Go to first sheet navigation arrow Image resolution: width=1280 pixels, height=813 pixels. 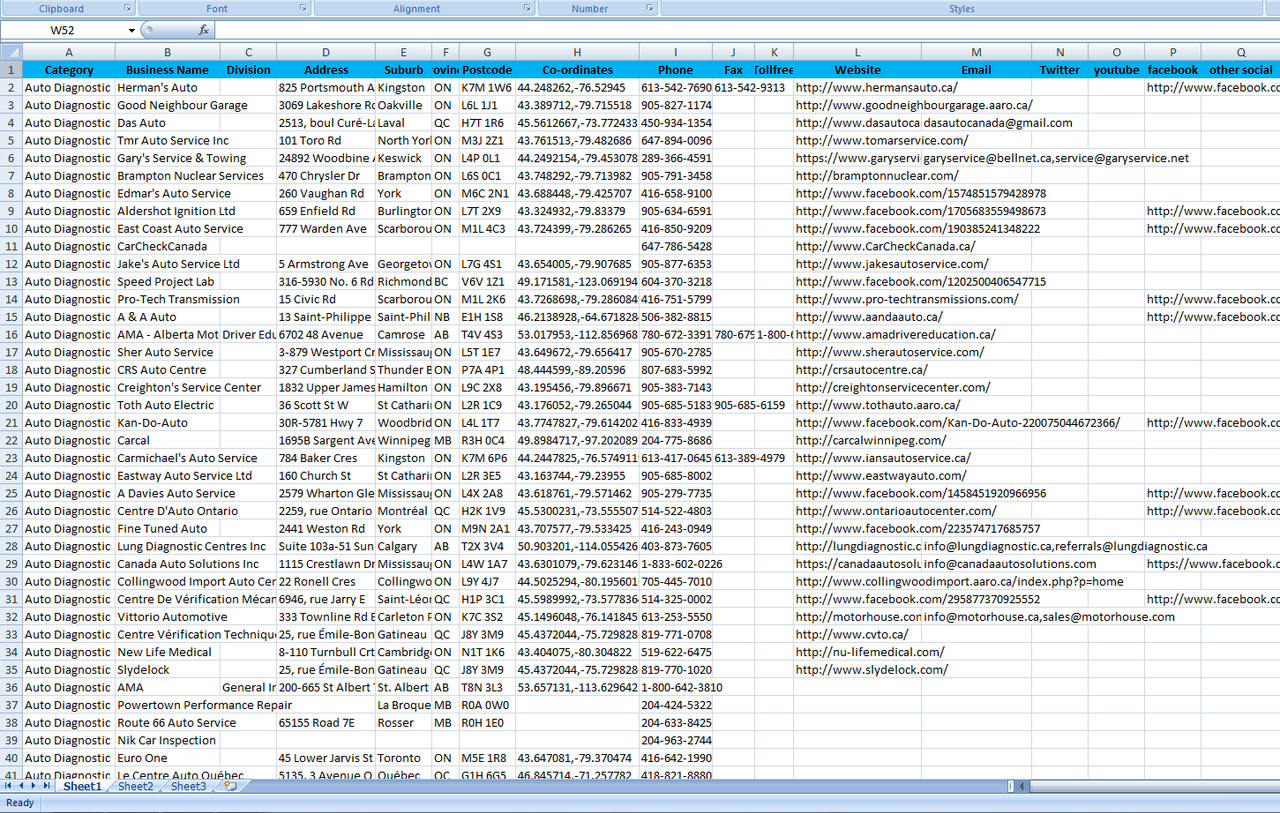pyautogui.click(x=8, y=787)
